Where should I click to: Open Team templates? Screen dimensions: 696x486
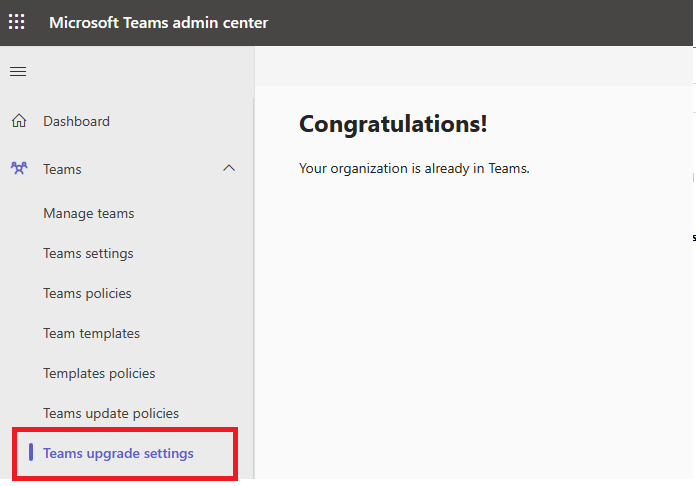tap(91, 333)
